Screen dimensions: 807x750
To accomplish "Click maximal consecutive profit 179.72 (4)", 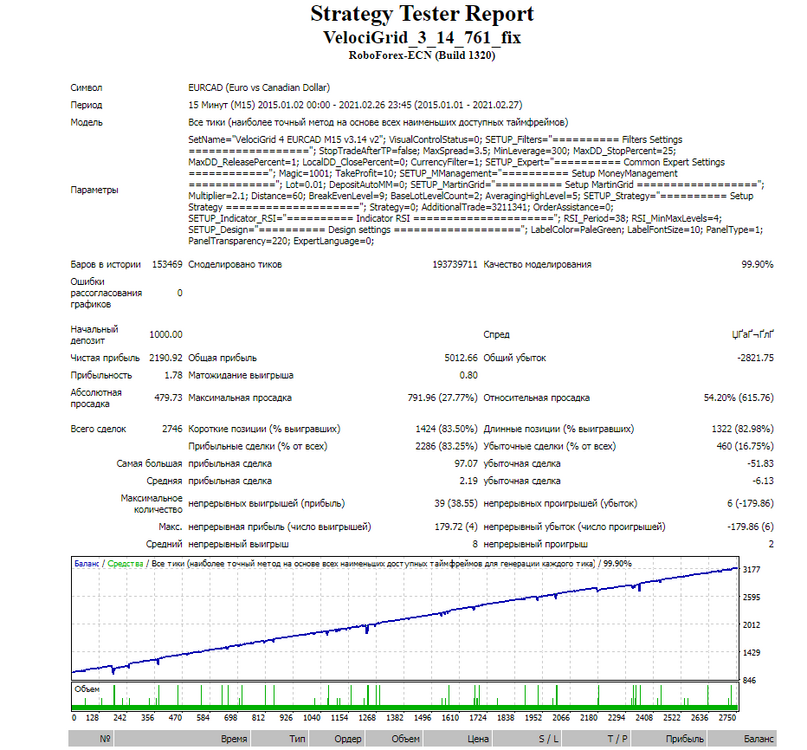I will [456, 527].
